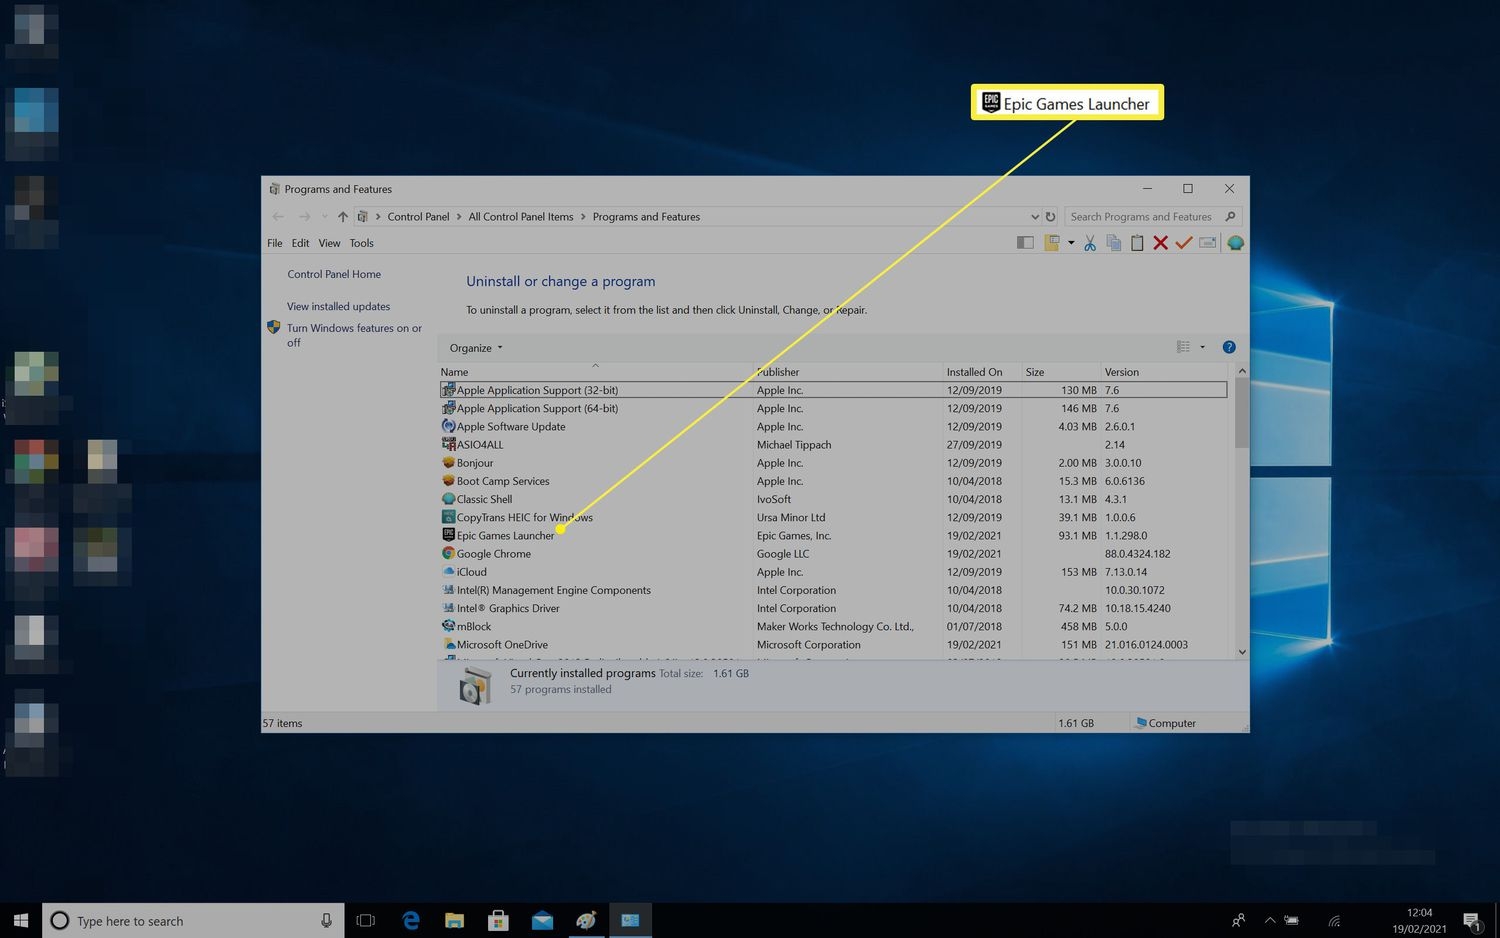Open the Edit menu
This screenshot has height=938, width=1500.
tap(300, 243)
